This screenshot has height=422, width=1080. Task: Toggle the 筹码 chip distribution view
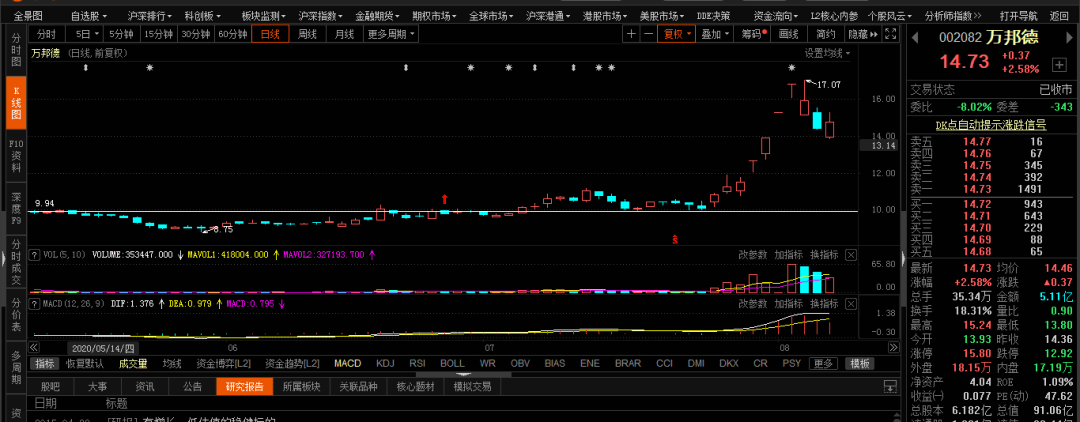752,34
